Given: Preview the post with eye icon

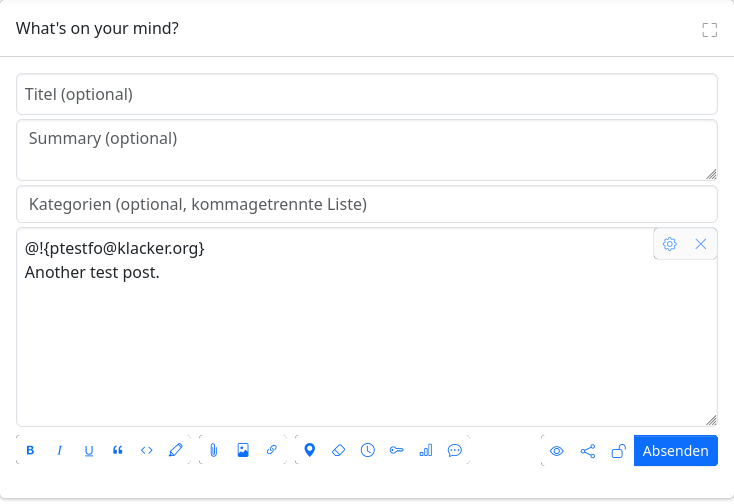Looking at the screenshot, I should (557, 451).
